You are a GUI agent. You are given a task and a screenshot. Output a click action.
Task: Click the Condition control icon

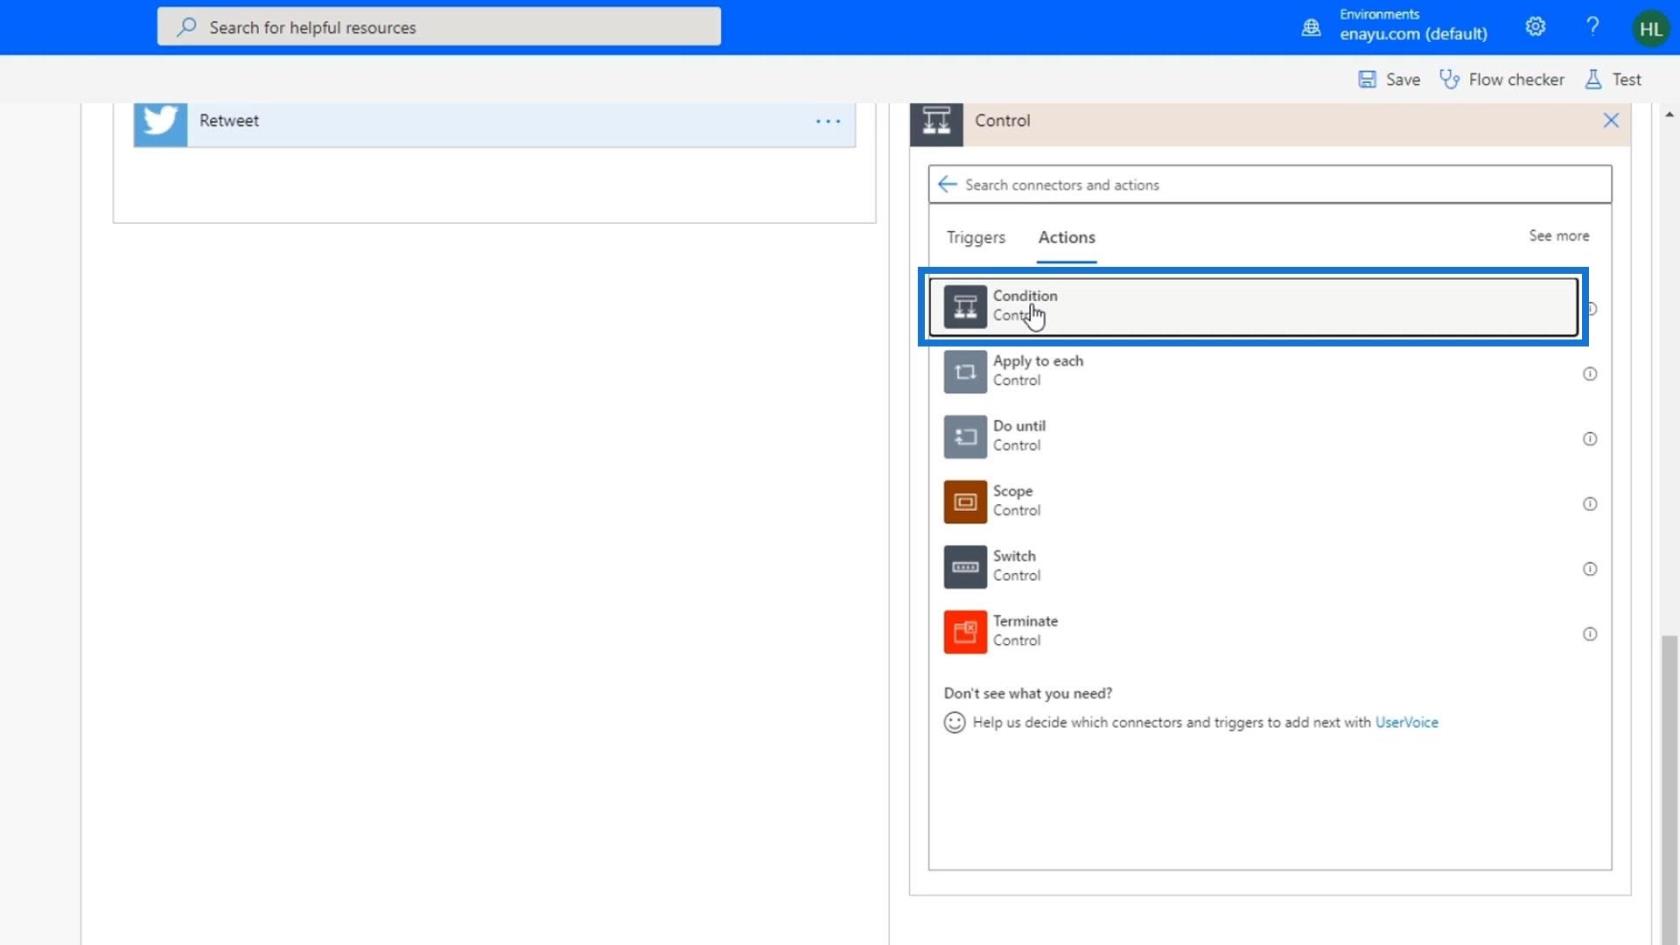965,307
